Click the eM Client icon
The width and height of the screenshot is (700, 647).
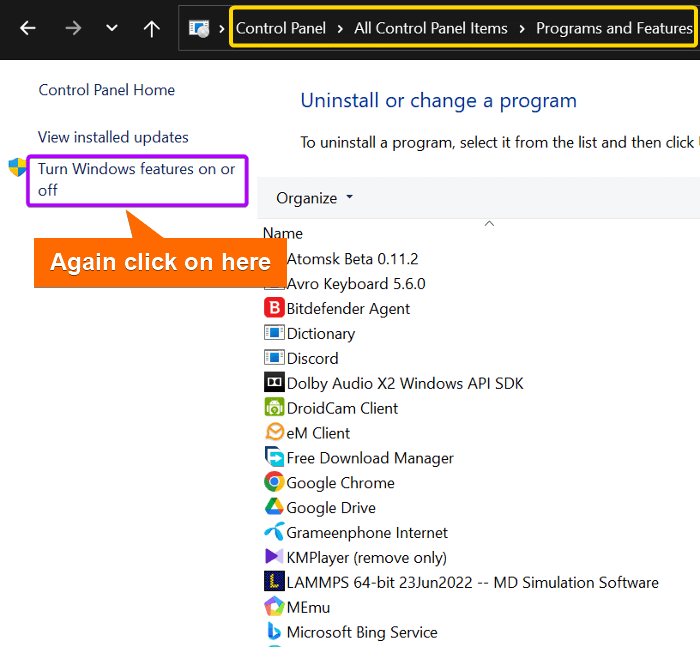(274, 432)
